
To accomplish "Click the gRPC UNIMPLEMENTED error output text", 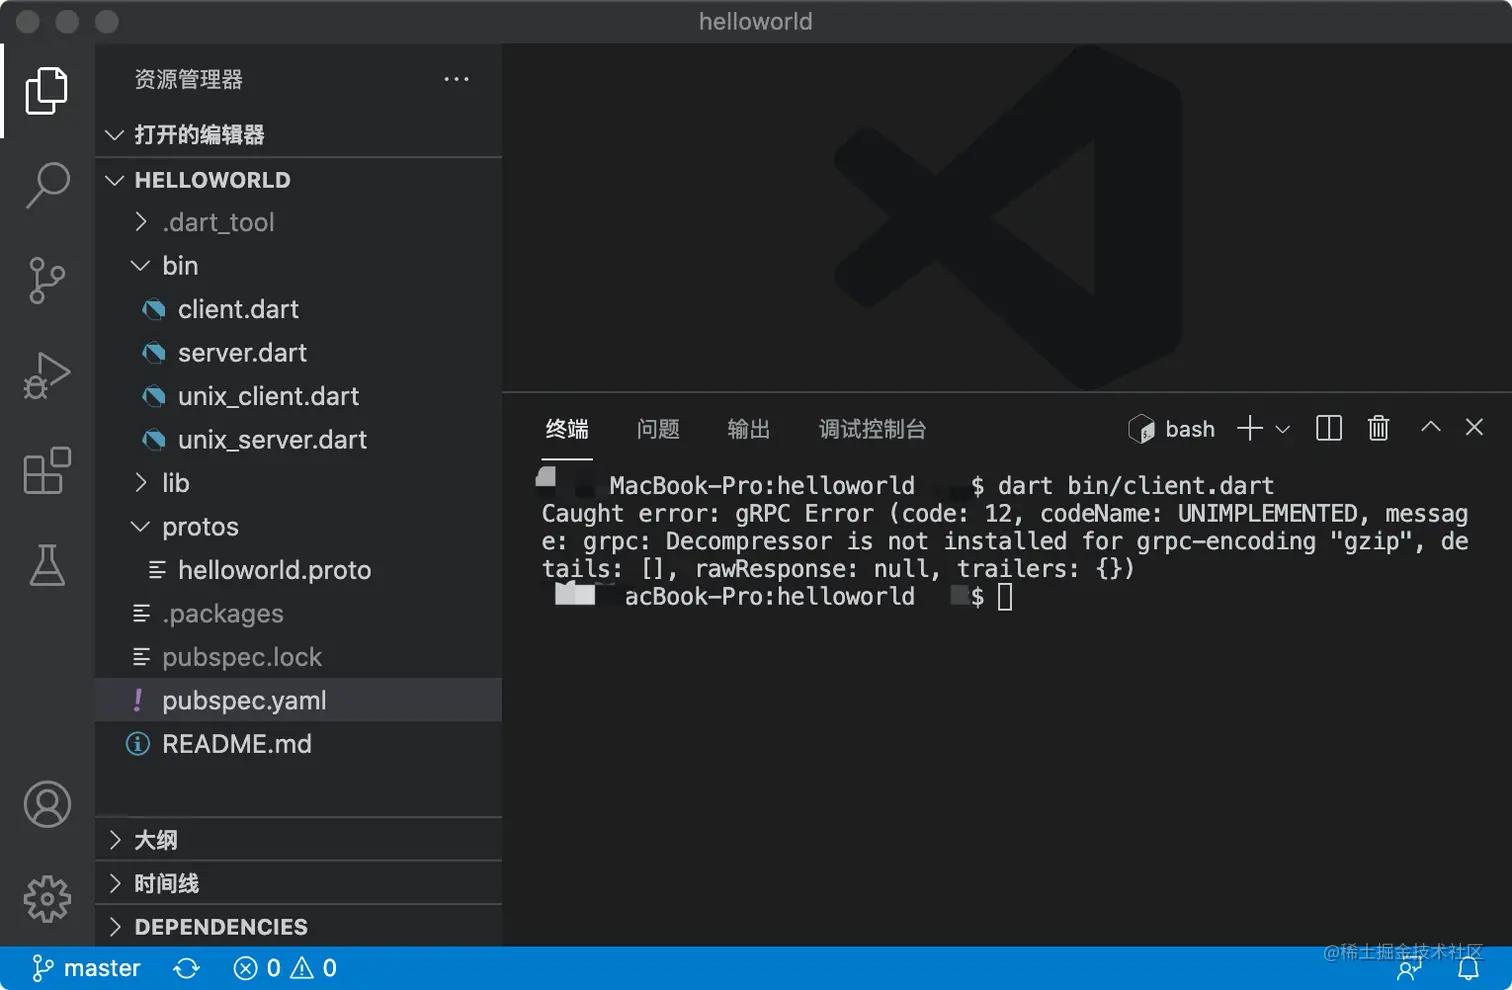I will pos(1005,541).
